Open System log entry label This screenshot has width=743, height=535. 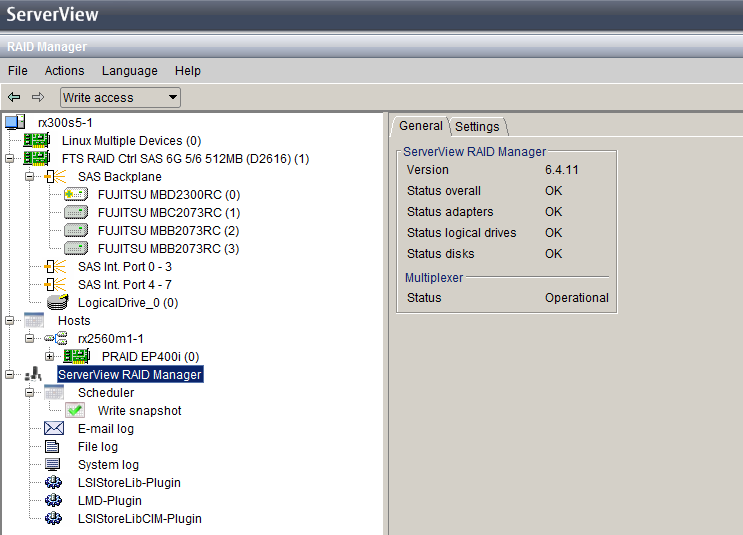[x=109, y=465]
